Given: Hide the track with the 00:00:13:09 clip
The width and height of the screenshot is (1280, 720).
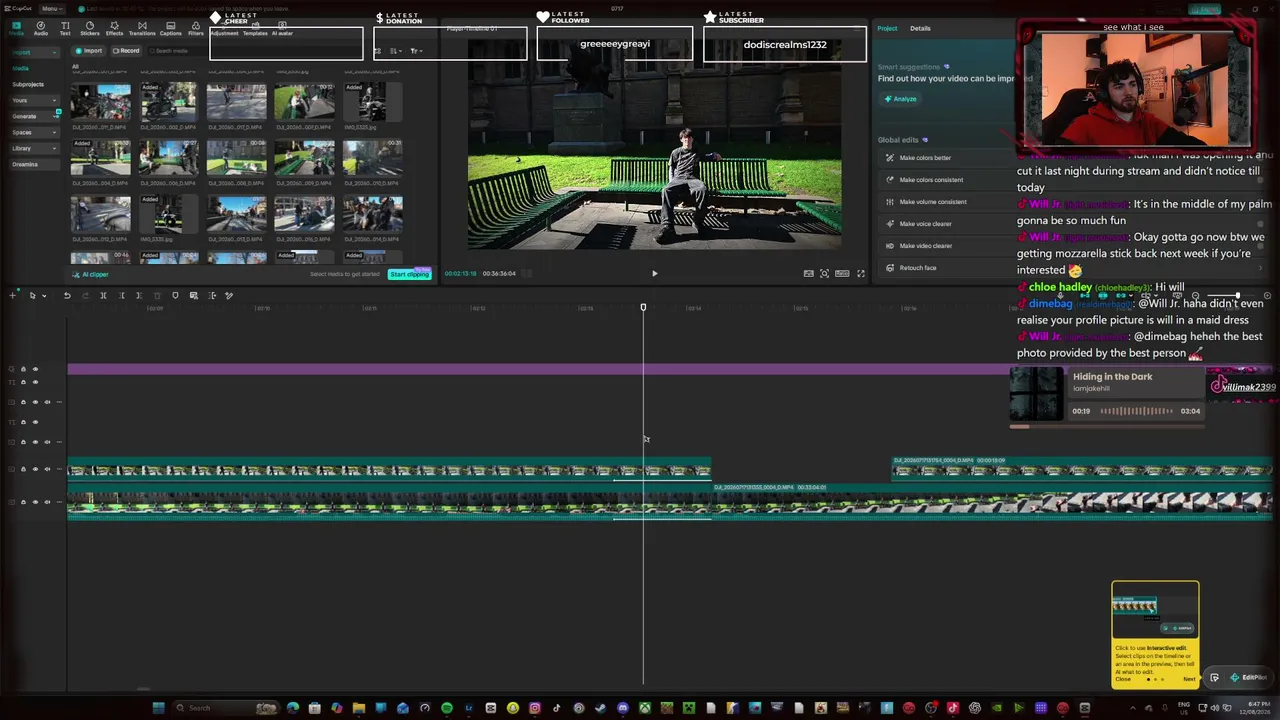Looking at the screenshot, I should 35,469.
